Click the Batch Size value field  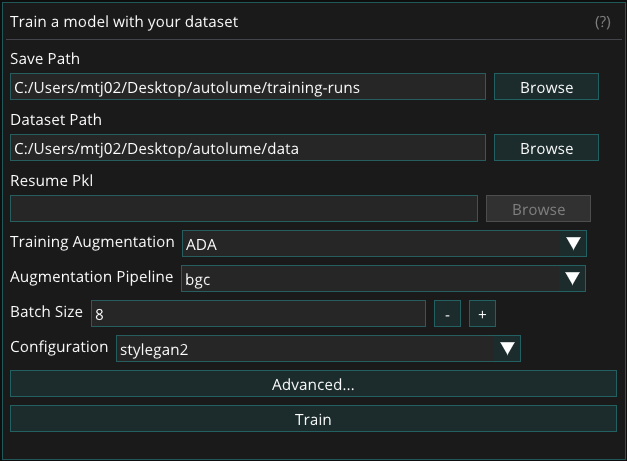pyautogui.click(x=259, y=314)
